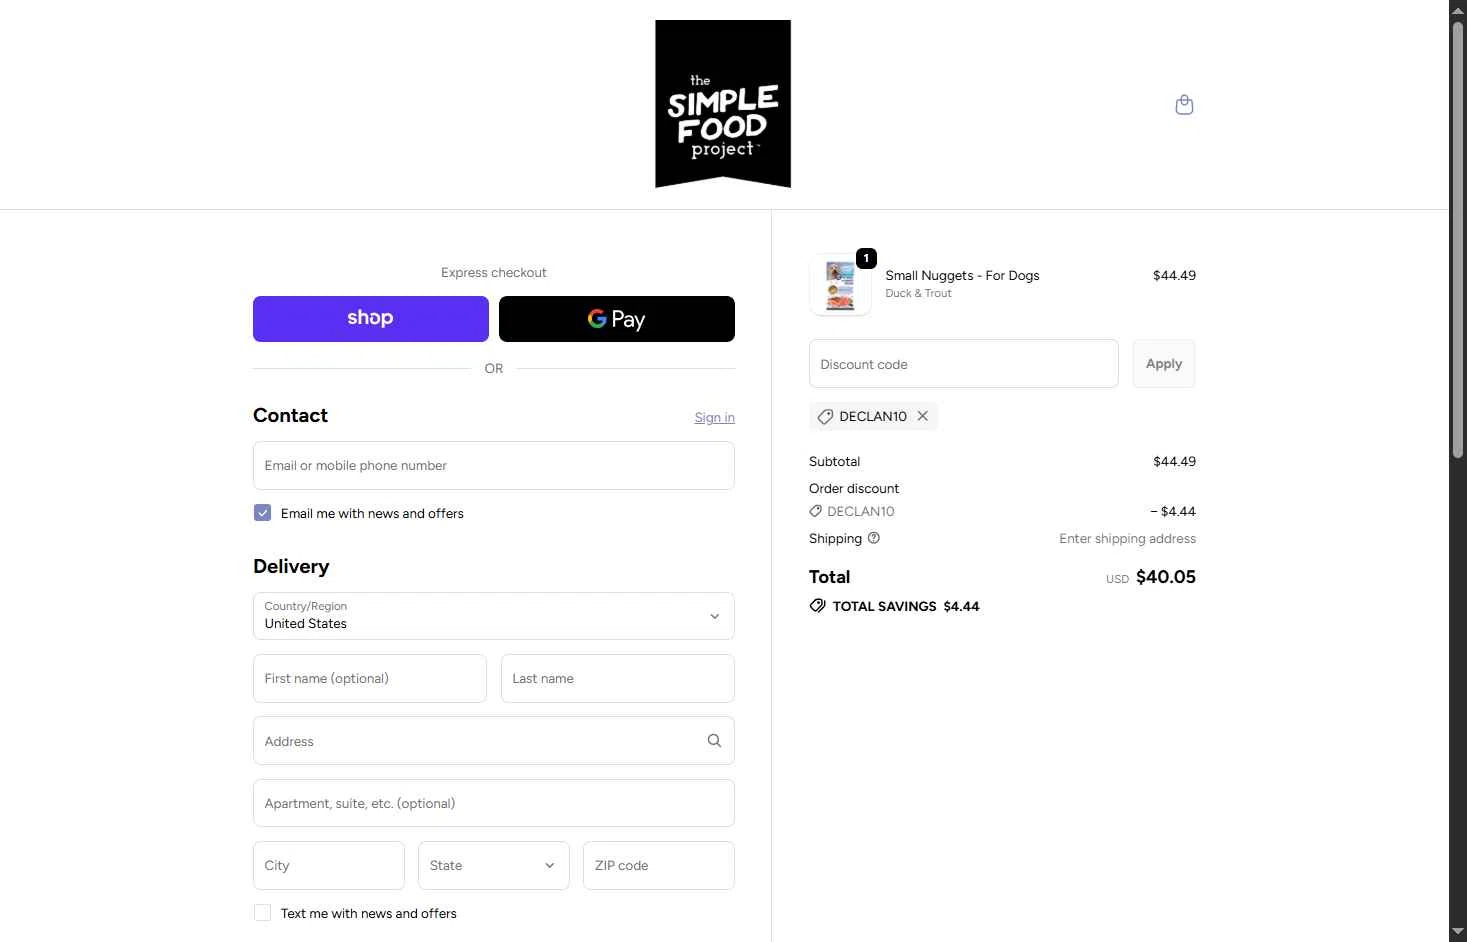
Task: Open the Country/Region dropdown
Action: [x=494, y=616]
